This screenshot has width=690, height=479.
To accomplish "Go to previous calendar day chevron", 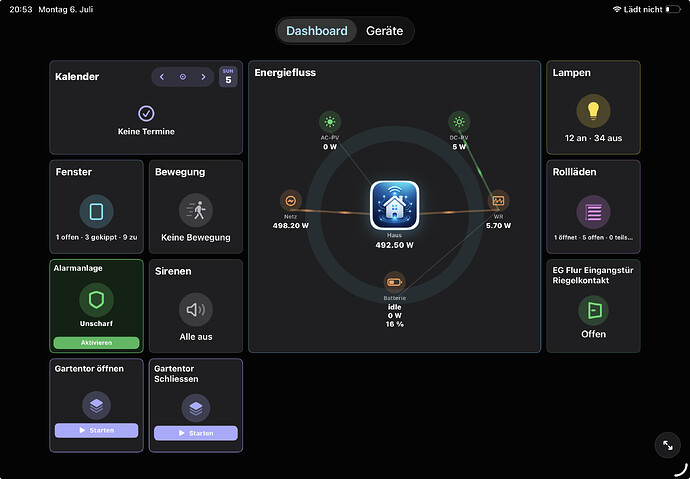I will click(162, 77).
